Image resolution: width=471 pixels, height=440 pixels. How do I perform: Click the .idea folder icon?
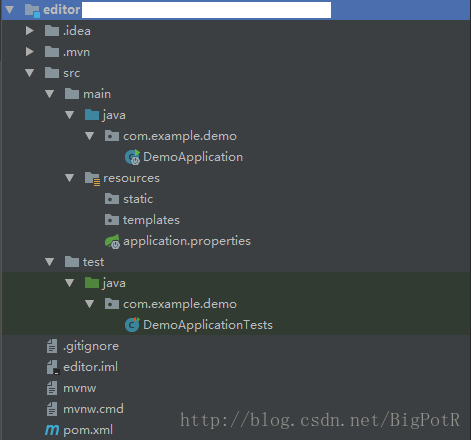[x=52, y=31]
